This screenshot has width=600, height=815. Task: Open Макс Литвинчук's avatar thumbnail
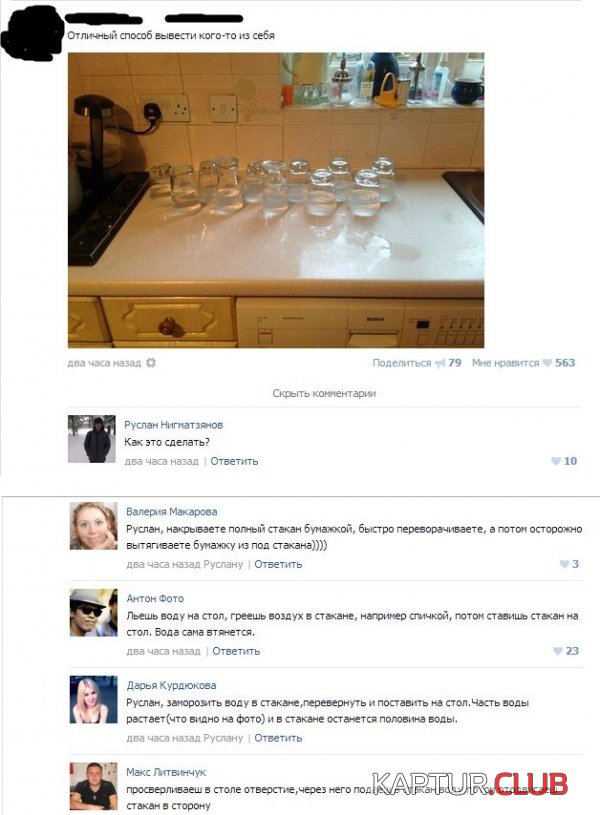tap(94, 786)
